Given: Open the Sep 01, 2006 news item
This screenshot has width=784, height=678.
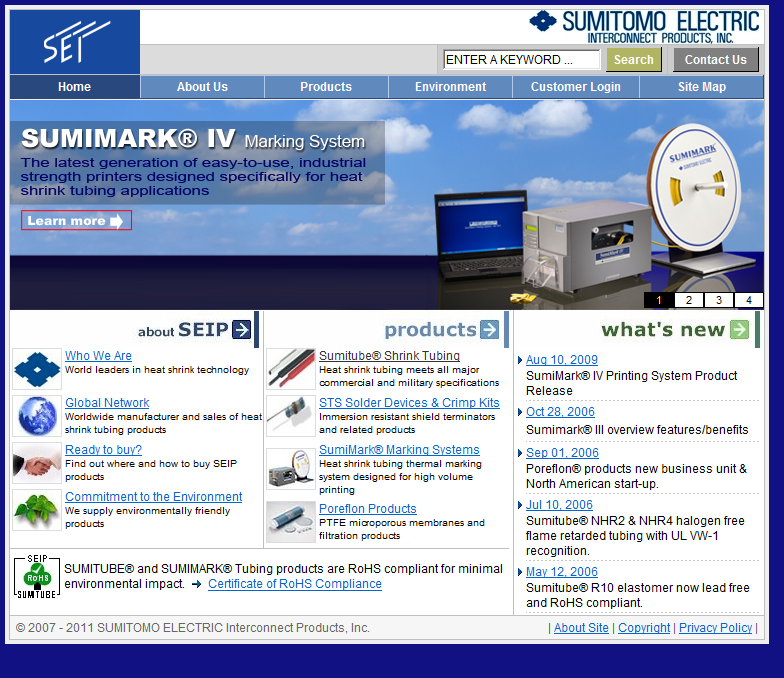Looking at the screenshot, I should tap(562, 453).
